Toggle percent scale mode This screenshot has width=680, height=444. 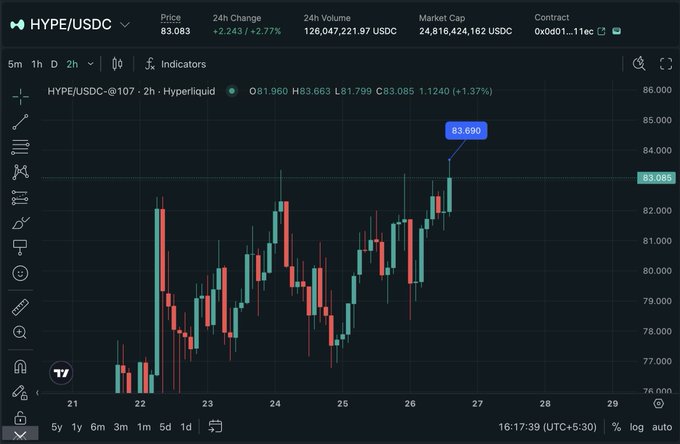tap(616, 427)
